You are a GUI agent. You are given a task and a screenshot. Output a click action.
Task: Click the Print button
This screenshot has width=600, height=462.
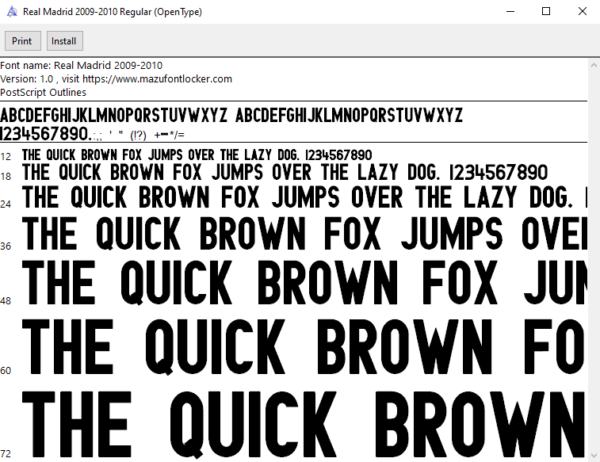pyautogui.click(x=23, y=41)
